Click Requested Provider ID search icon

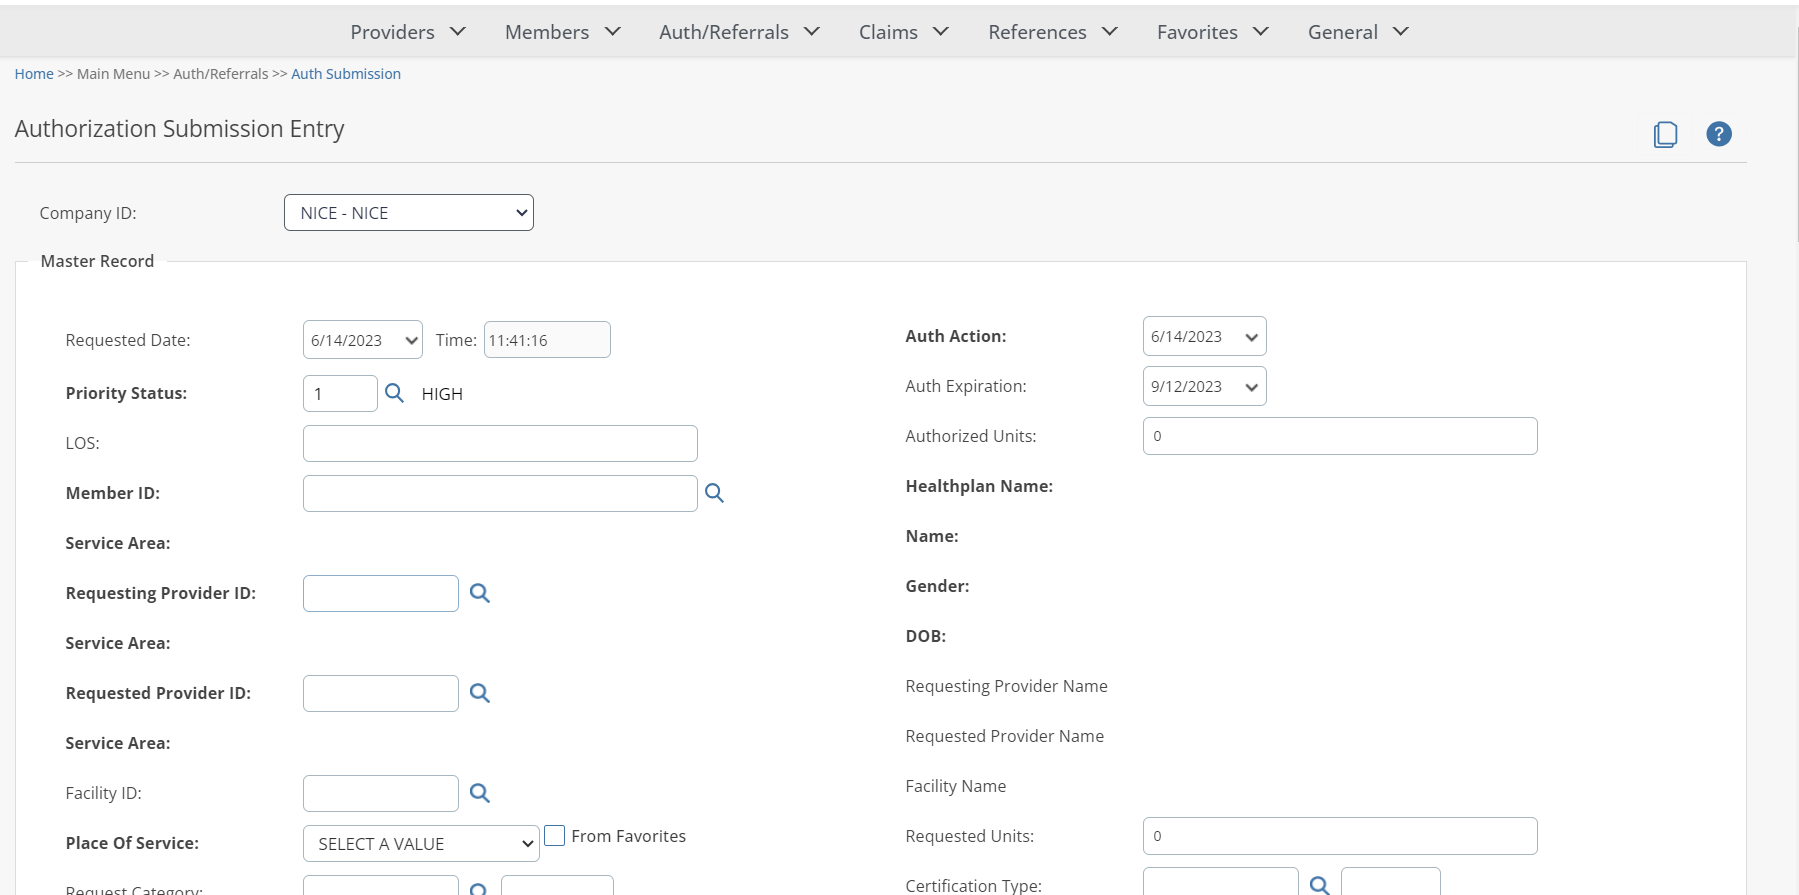tap(480, 693)
